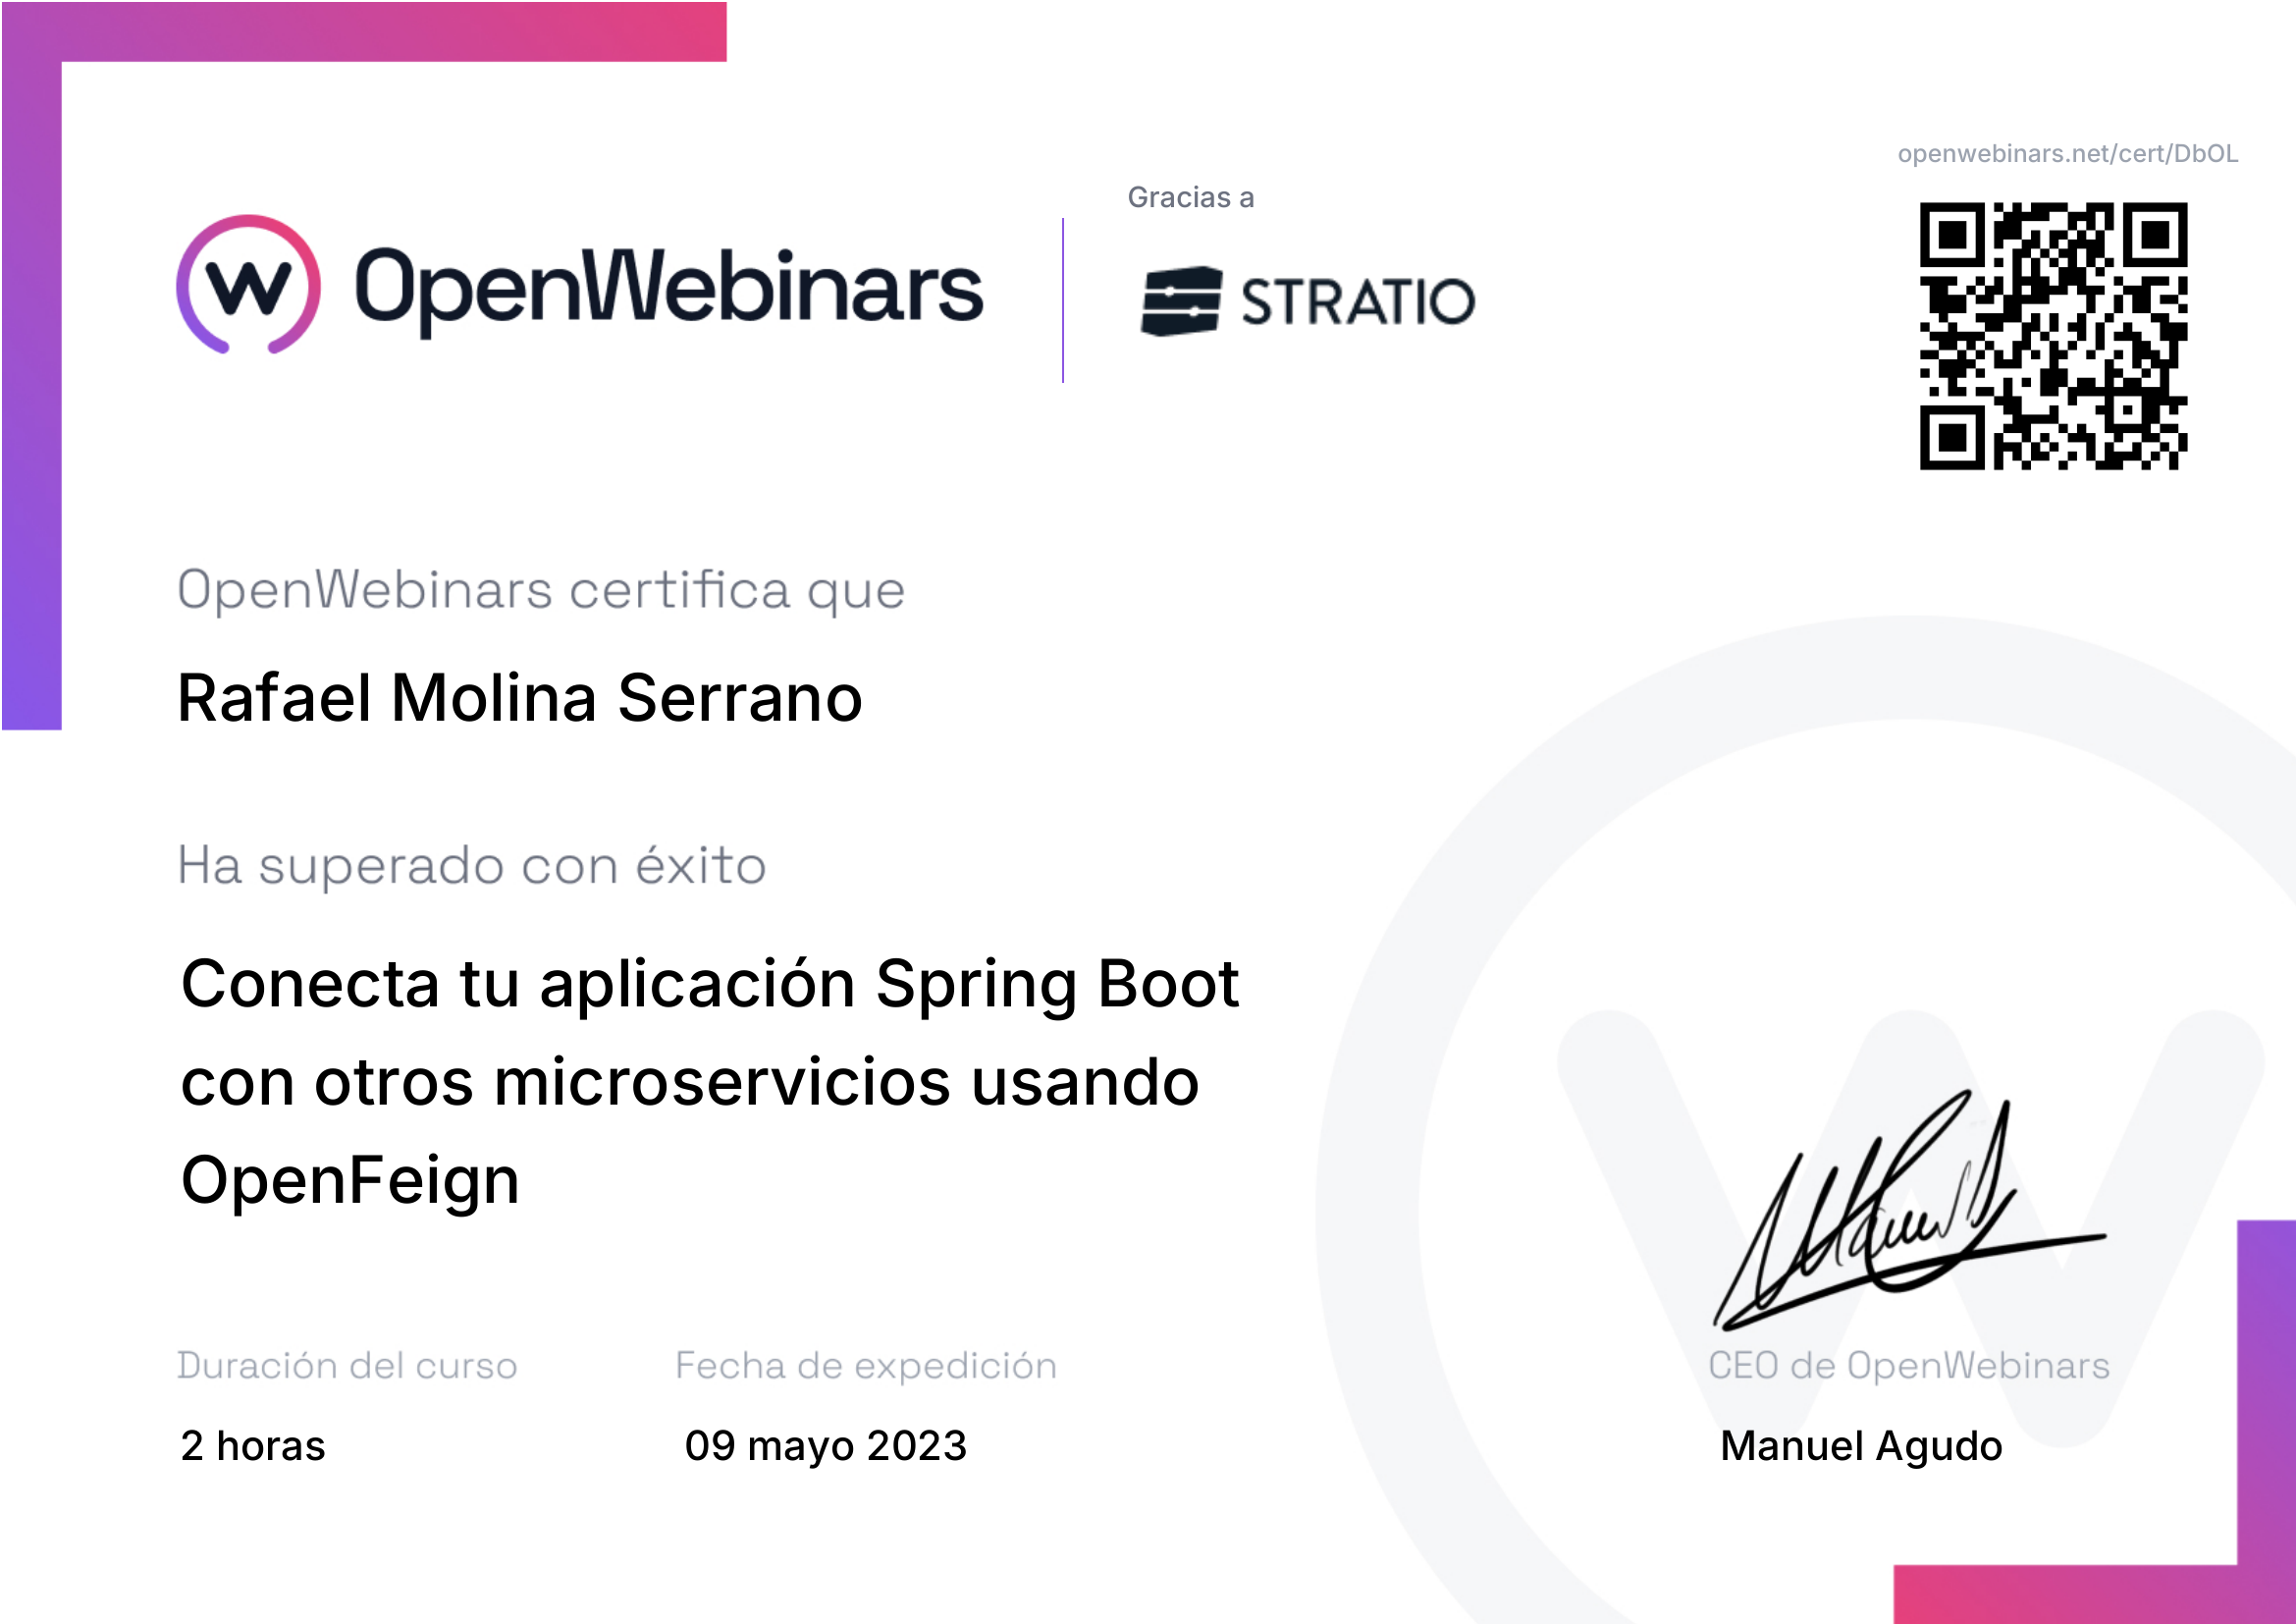The width and height of the screenshot is (2296, 1624).
Task: Click the name Rafael Molina Serrano
Action: tap(519, 697)
